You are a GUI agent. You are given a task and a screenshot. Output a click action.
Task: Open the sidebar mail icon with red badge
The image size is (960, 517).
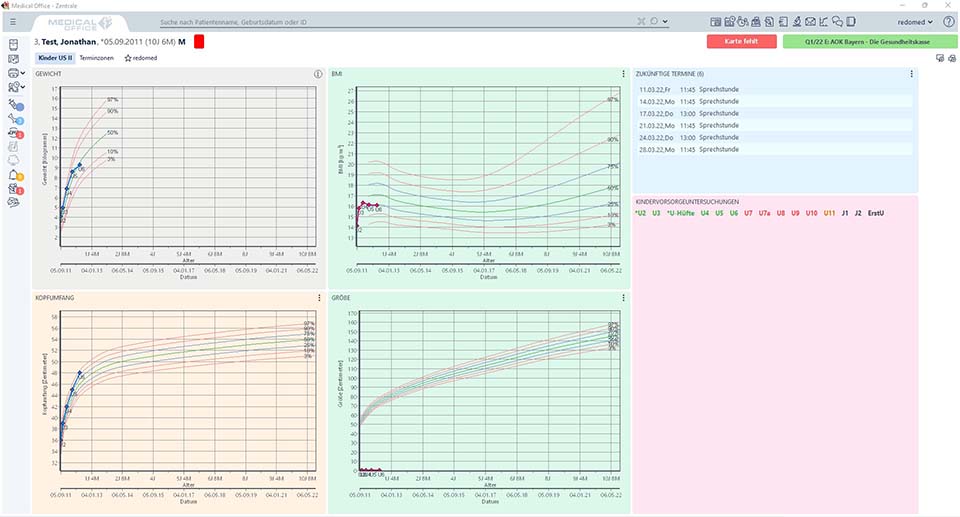[x=15, y=189]
